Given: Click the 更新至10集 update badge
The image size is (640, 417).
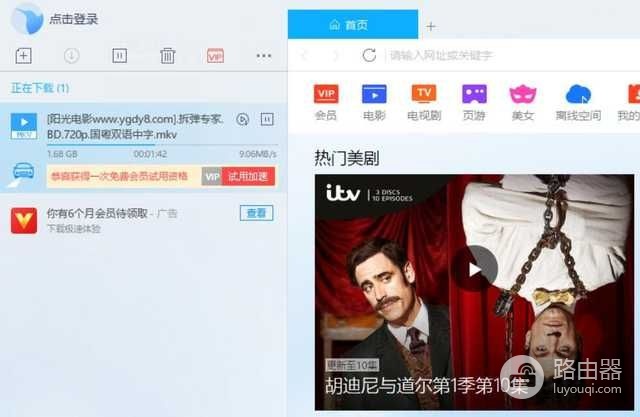Looking at the screenshot, I should pyautogui.click(x=352, y=365).
